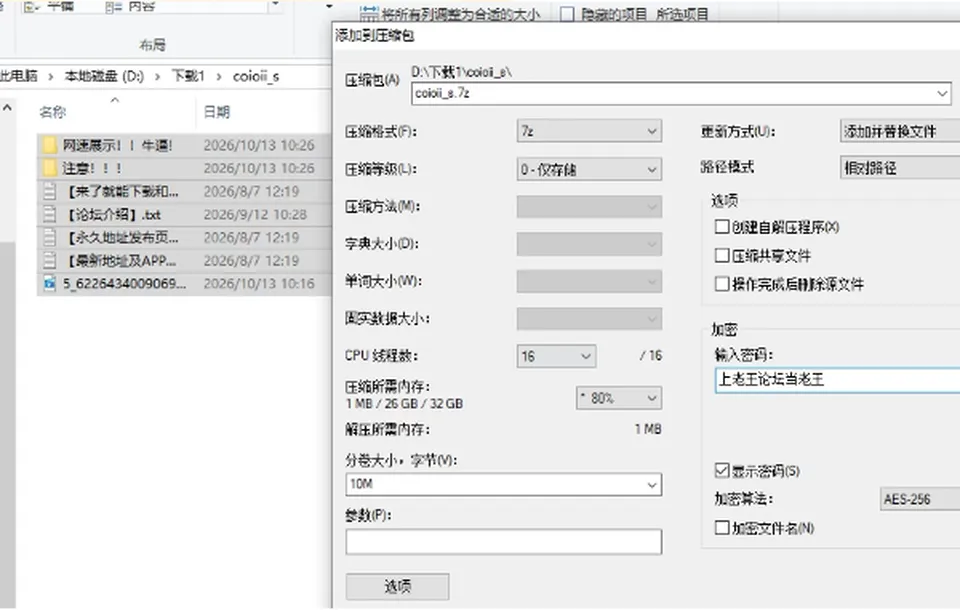Click the coioii_s breadcrumb segment

(x=256, y=77)
